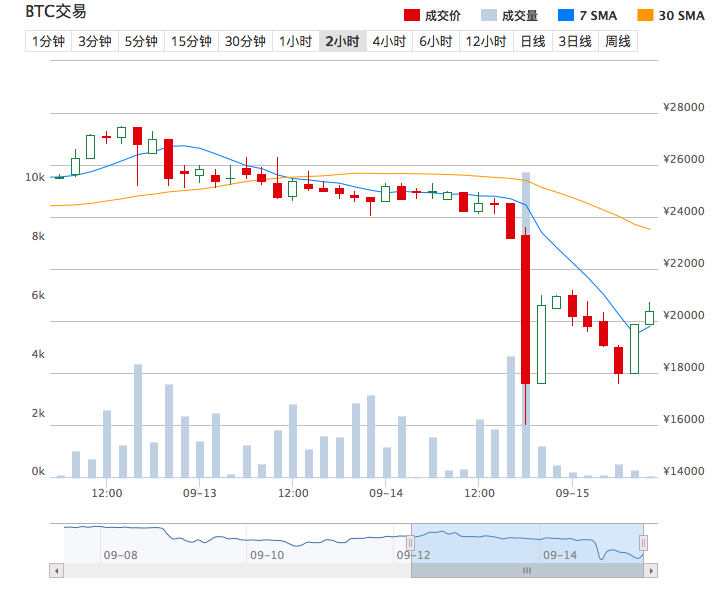Click the ¥14000 price axis label
This screenshot has height=595, width=723.
[684, 471]
